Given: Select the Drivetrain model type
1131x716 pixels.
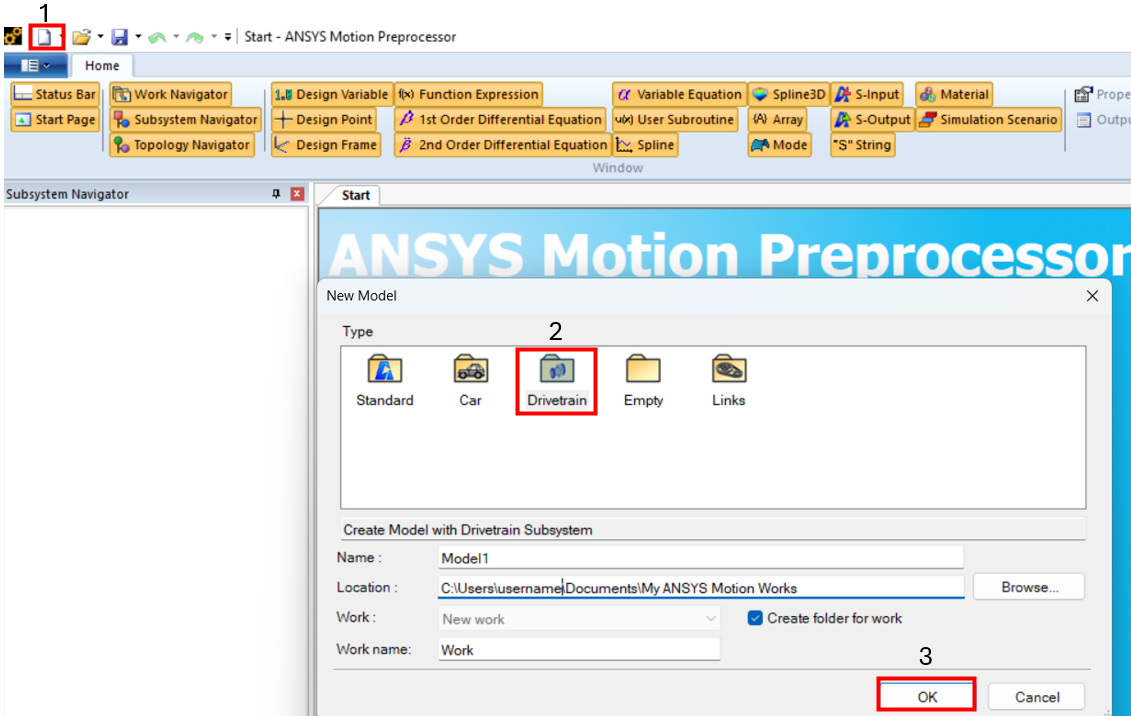Looking at the screenshot, I should click(556, 381).
